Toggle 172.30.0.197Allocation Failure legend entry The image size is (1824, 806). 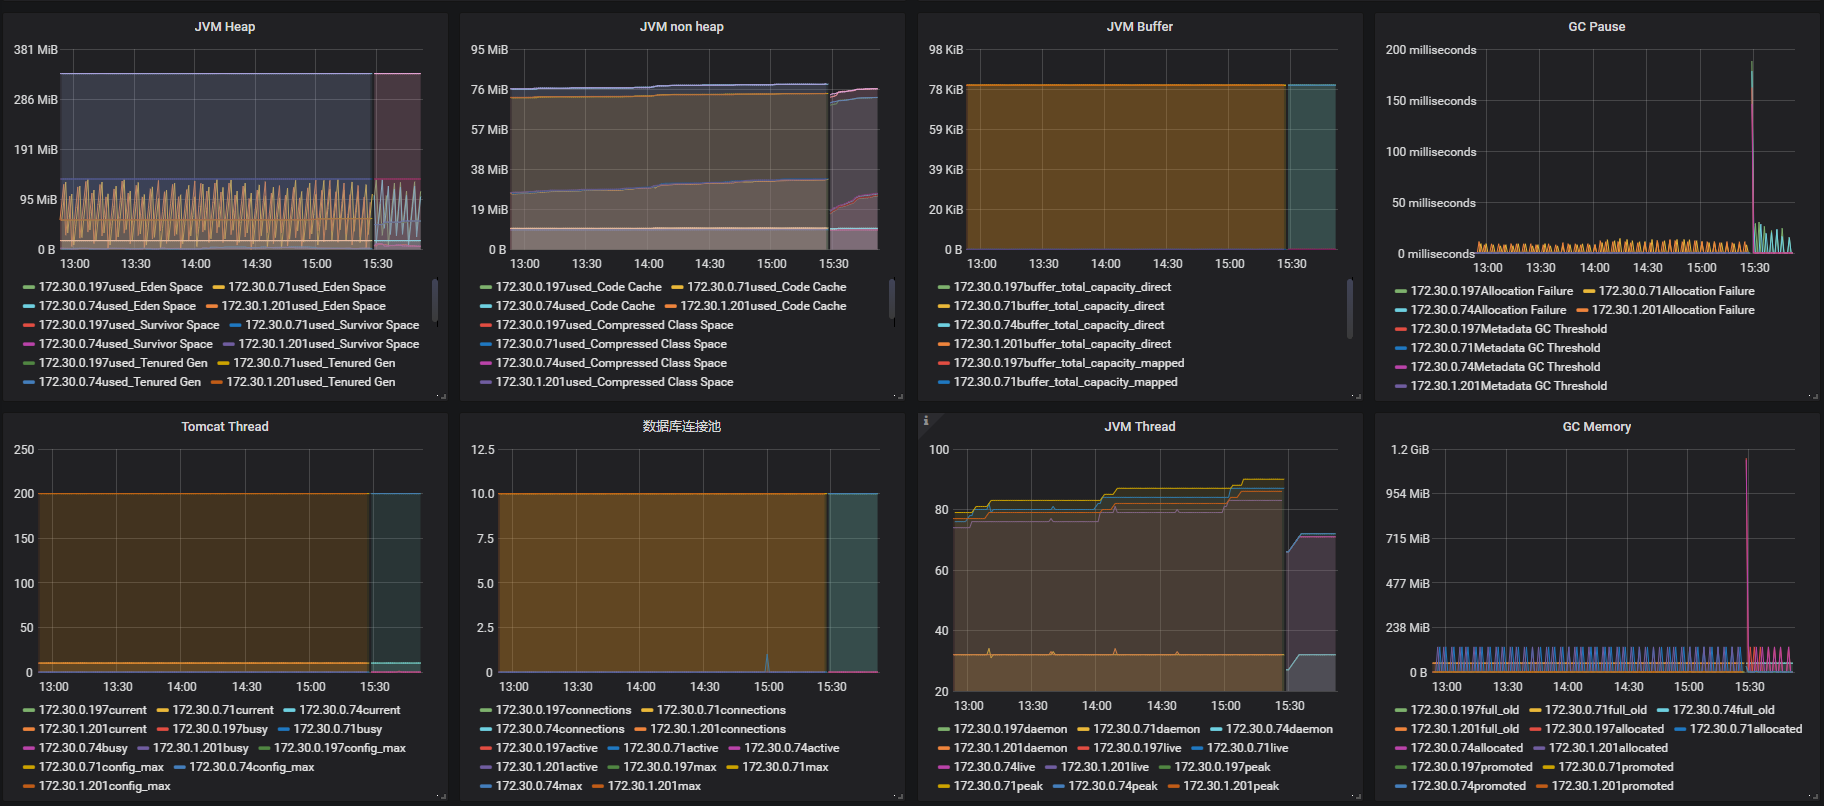(x=1492, y=291)
